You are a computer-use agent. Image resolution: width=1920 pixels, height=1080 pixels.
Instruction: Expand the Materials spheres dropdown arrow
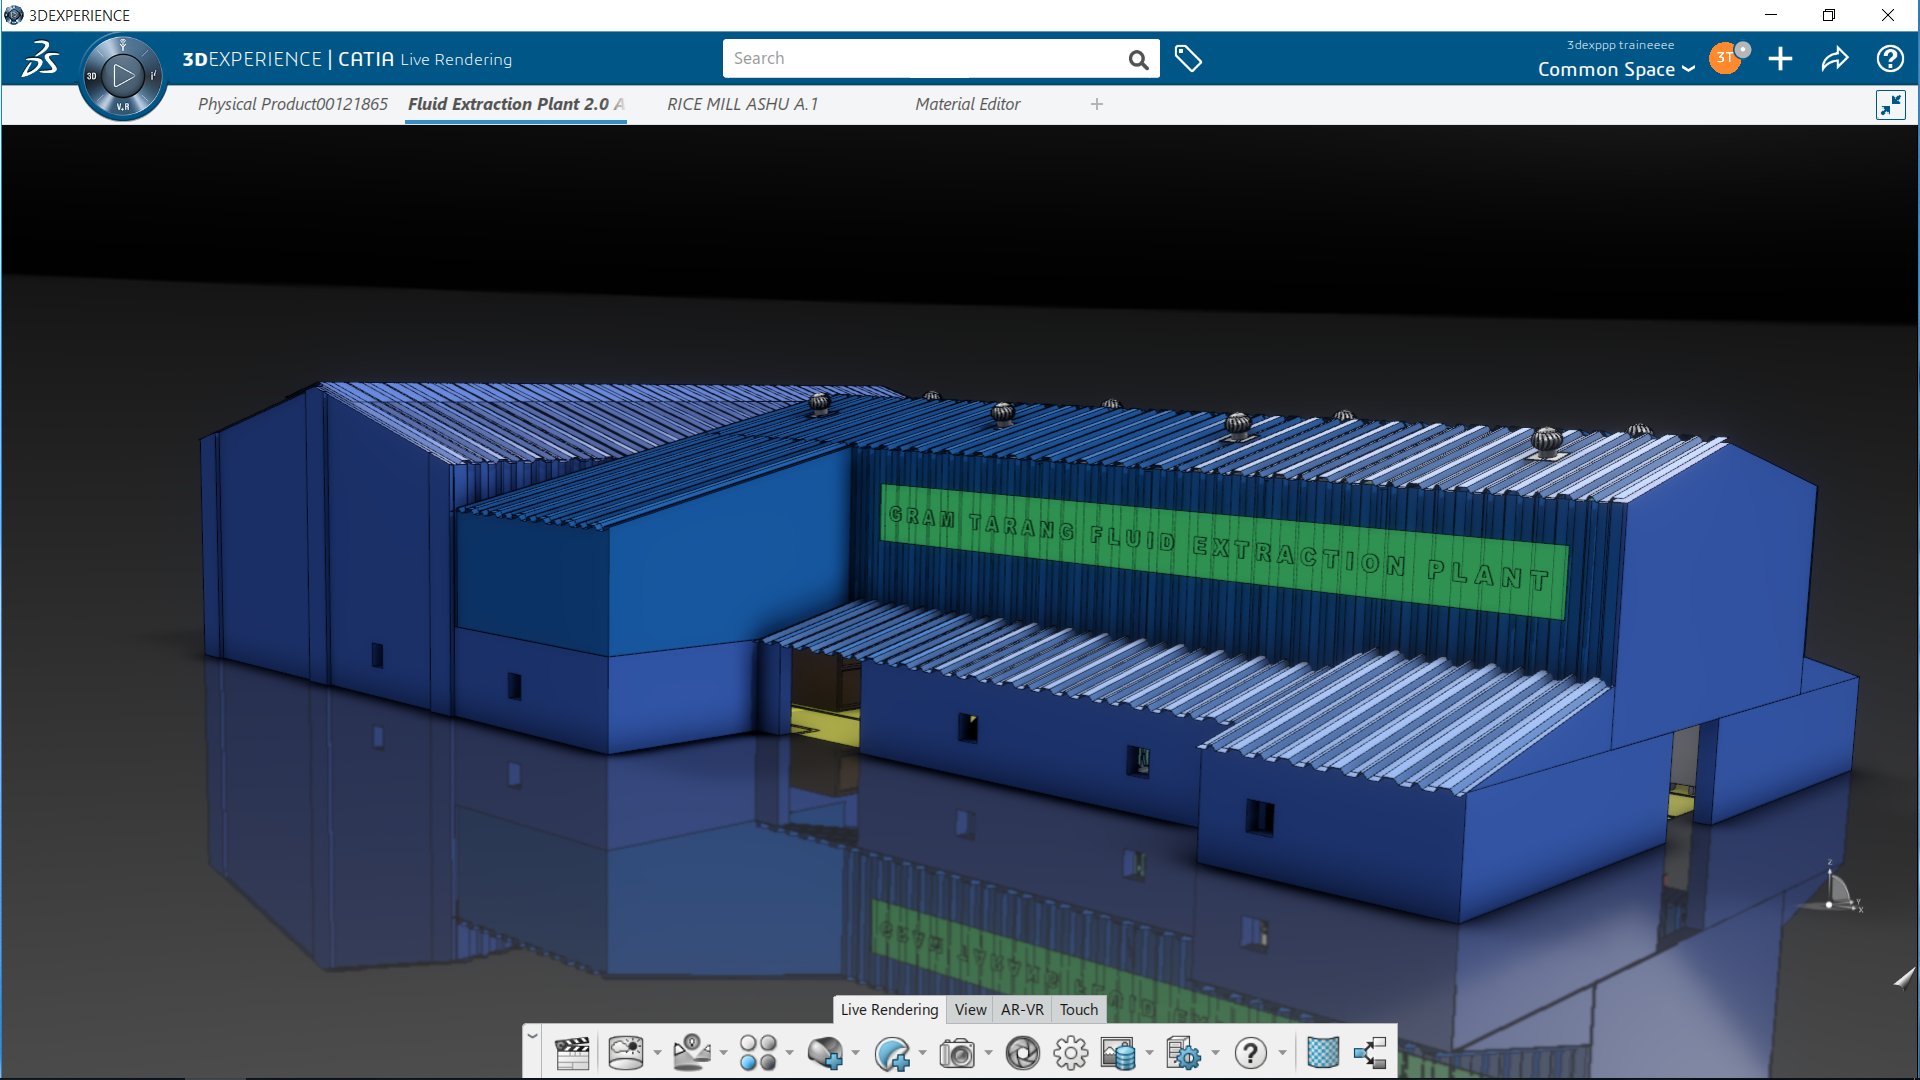tap(789, 1053)
